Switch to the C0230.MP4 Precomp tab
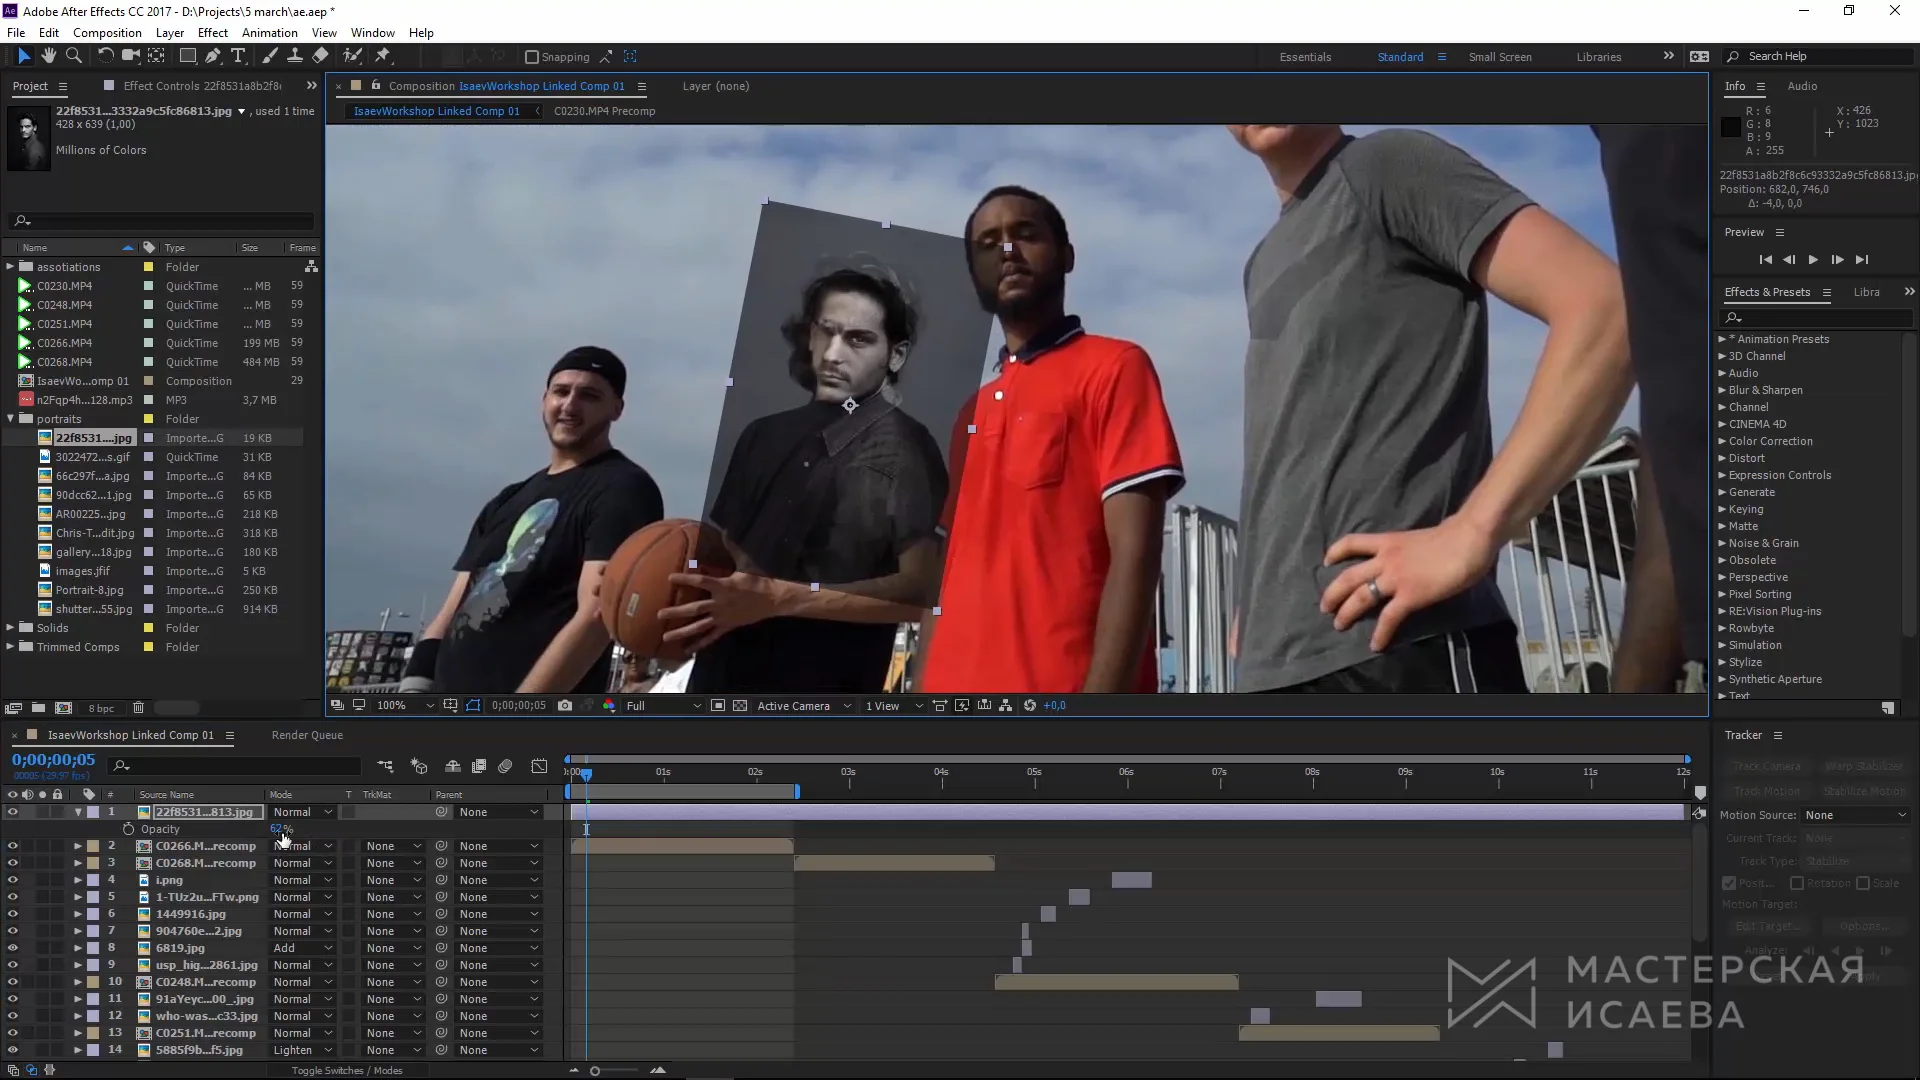This screenshot has height=1080, width=1920. [605, 111]
